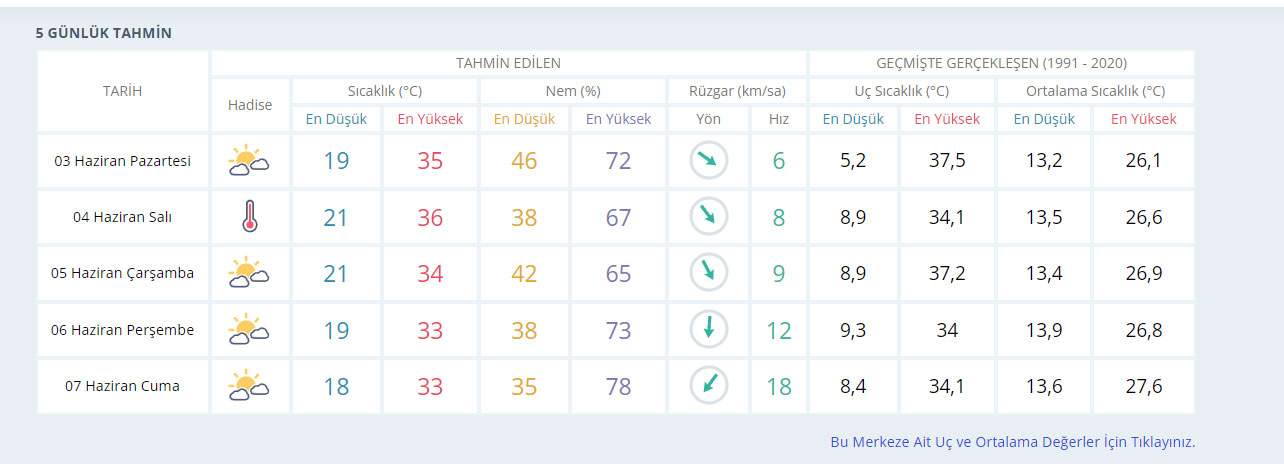The height and width of the screenshot is (464, 1284).
Task: Click the partly cloudy icon for 06 Haziran Perşembe
Action: click(x=249, y=329)
